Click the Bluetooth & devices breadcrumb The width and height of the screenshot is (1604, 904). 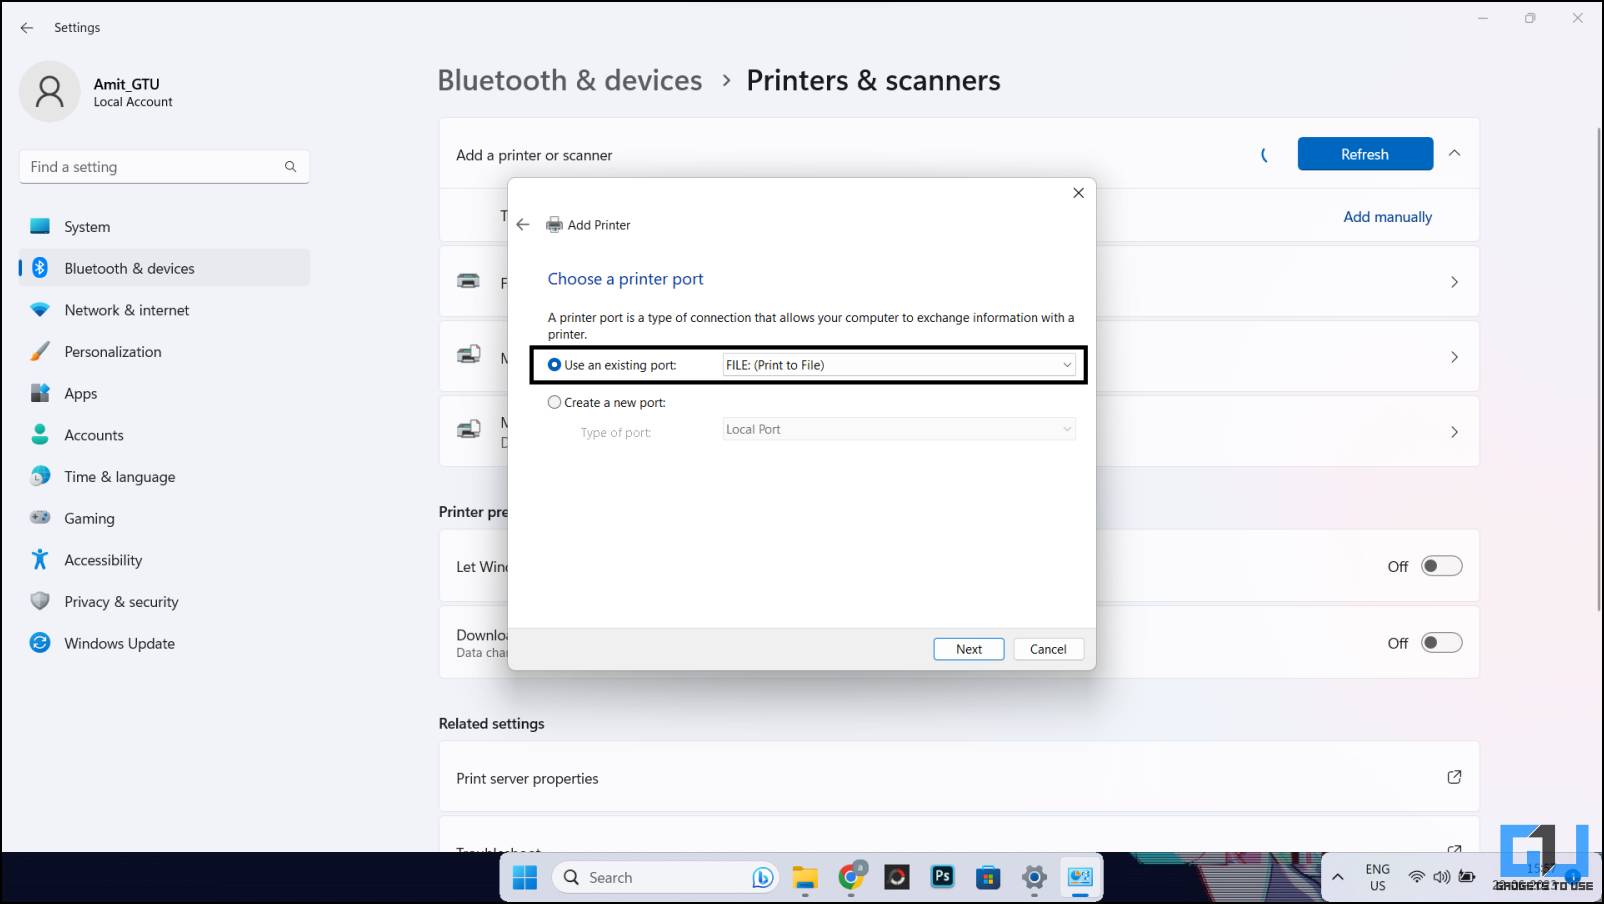(570, 80)
